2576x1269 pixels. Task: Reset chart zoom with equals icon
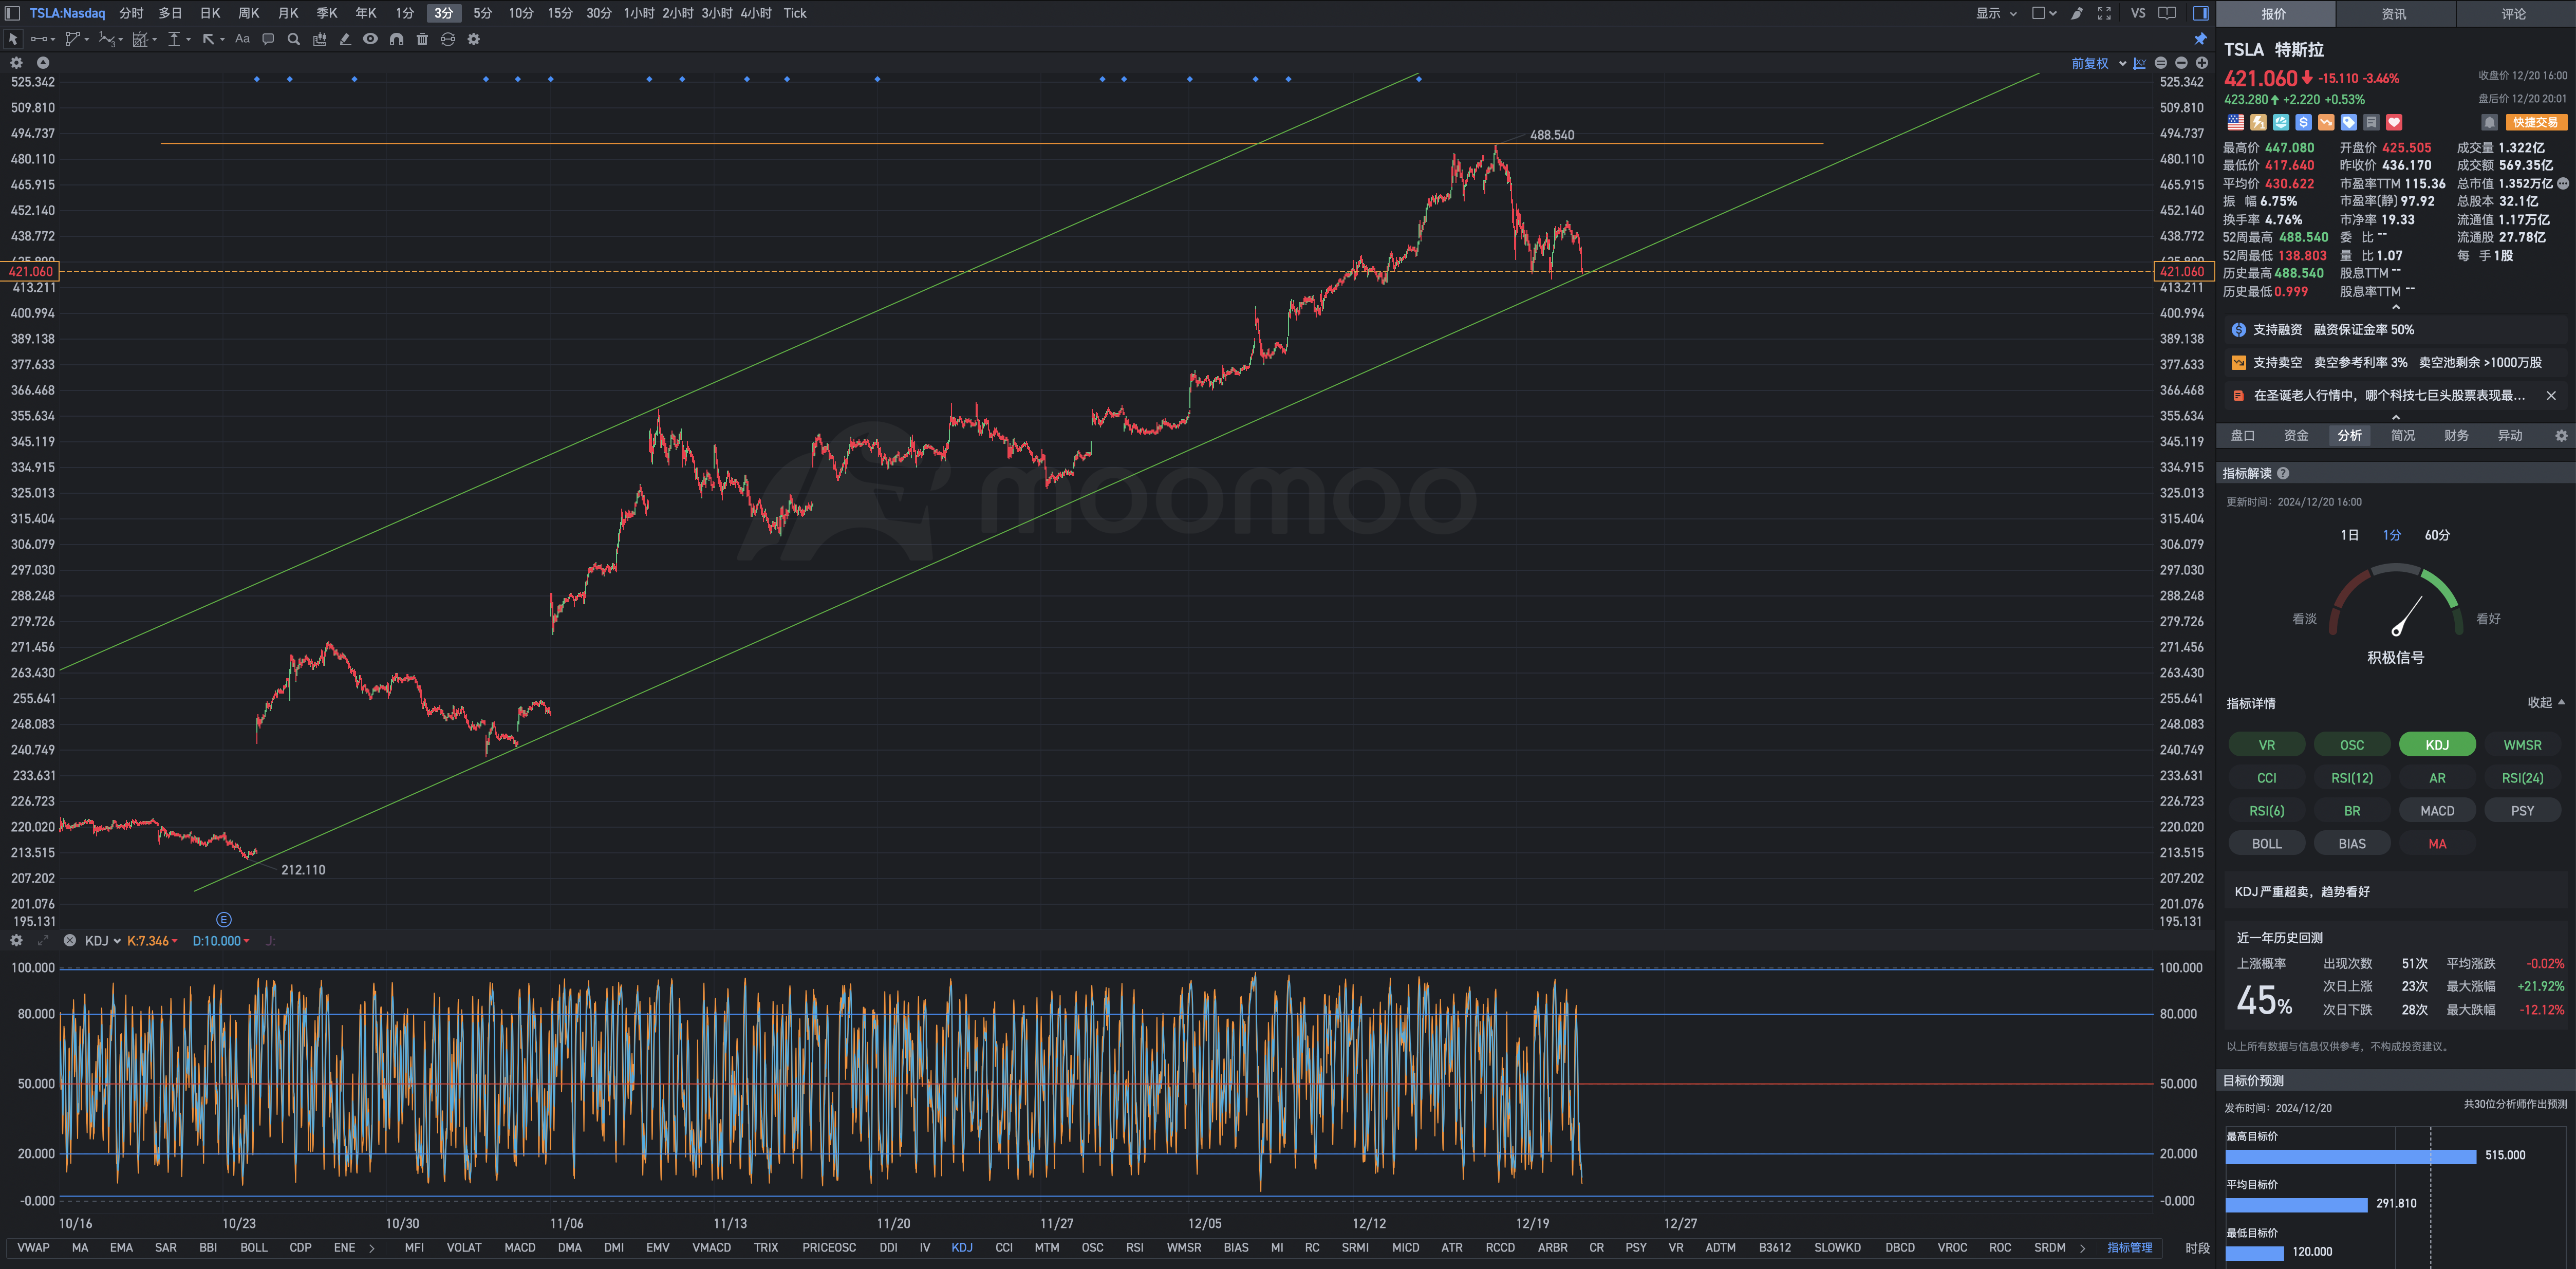[x=2160, y=63]
